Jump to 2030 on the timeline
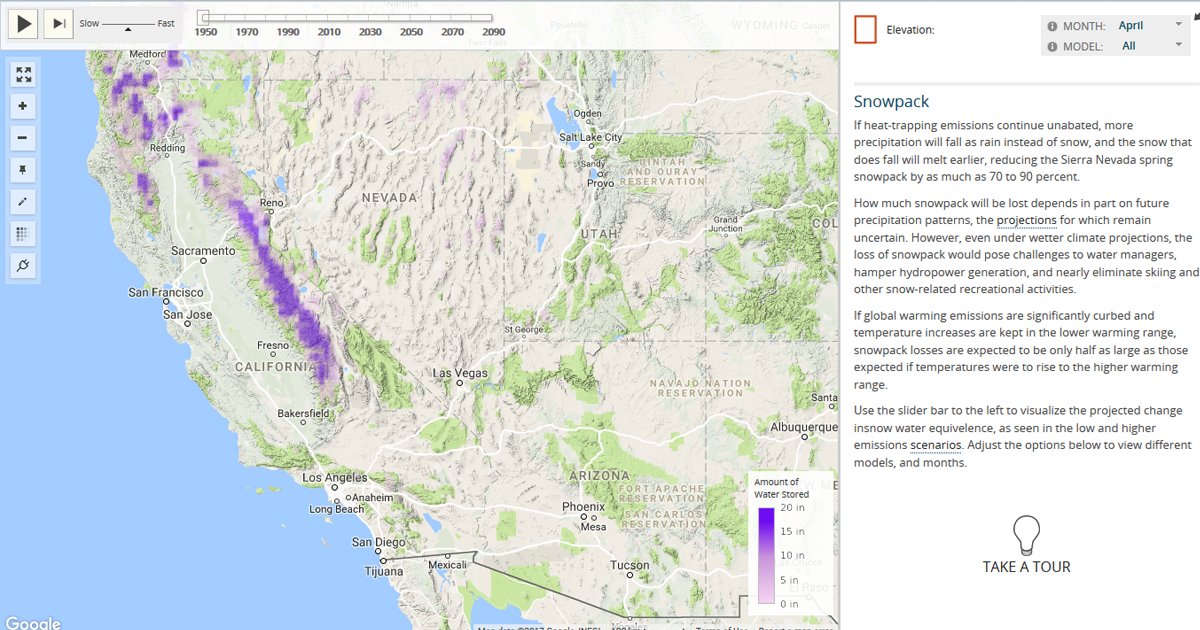The image size is (1200, 630). click(x=370, y=32)
